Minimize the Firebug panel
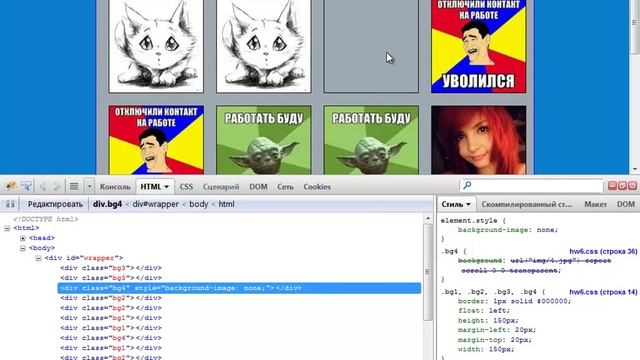Image resolution: width=640 pixels, height=360 pixels. 612,186
